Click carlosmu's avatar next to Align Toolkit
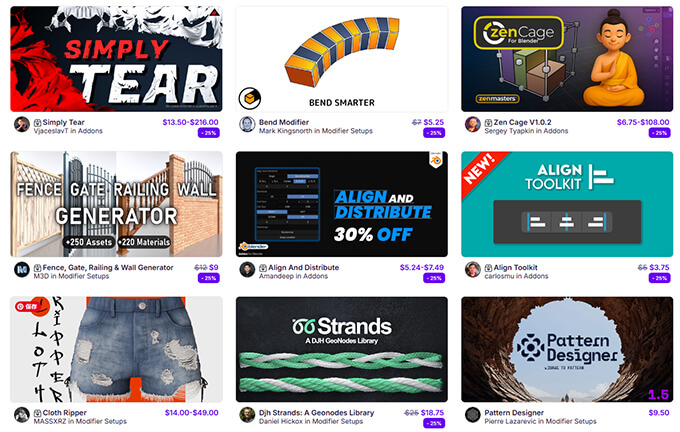Screen dimensions: 680x432 click(x=473, y=270)
